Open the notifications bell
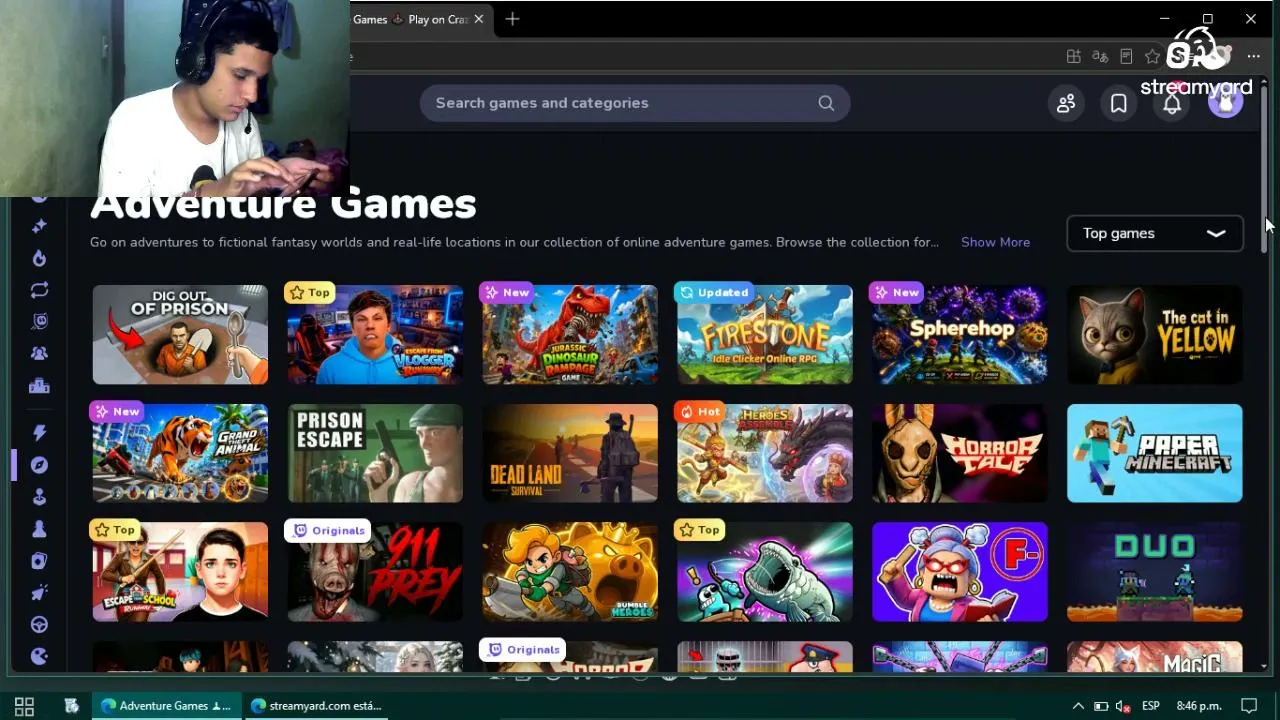 coord(1172,103)
